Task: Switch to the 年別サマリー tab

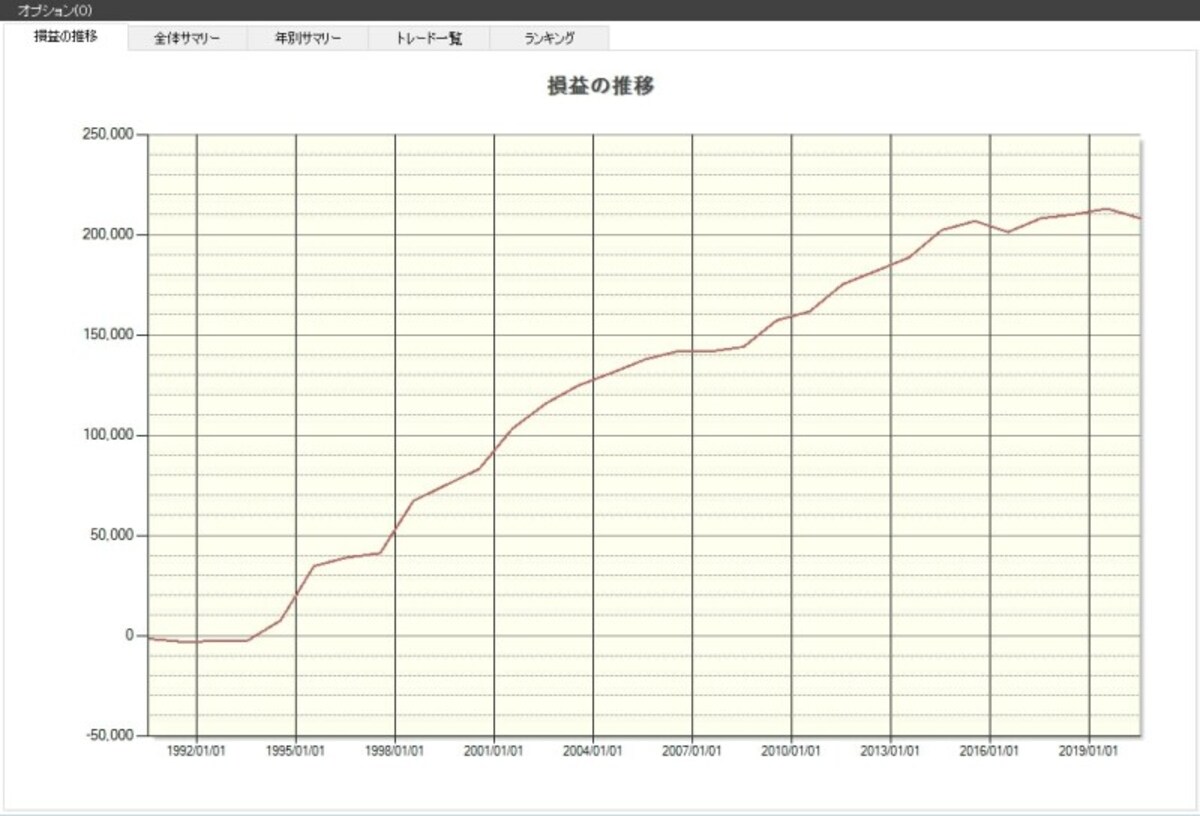Action: point(308,39)
